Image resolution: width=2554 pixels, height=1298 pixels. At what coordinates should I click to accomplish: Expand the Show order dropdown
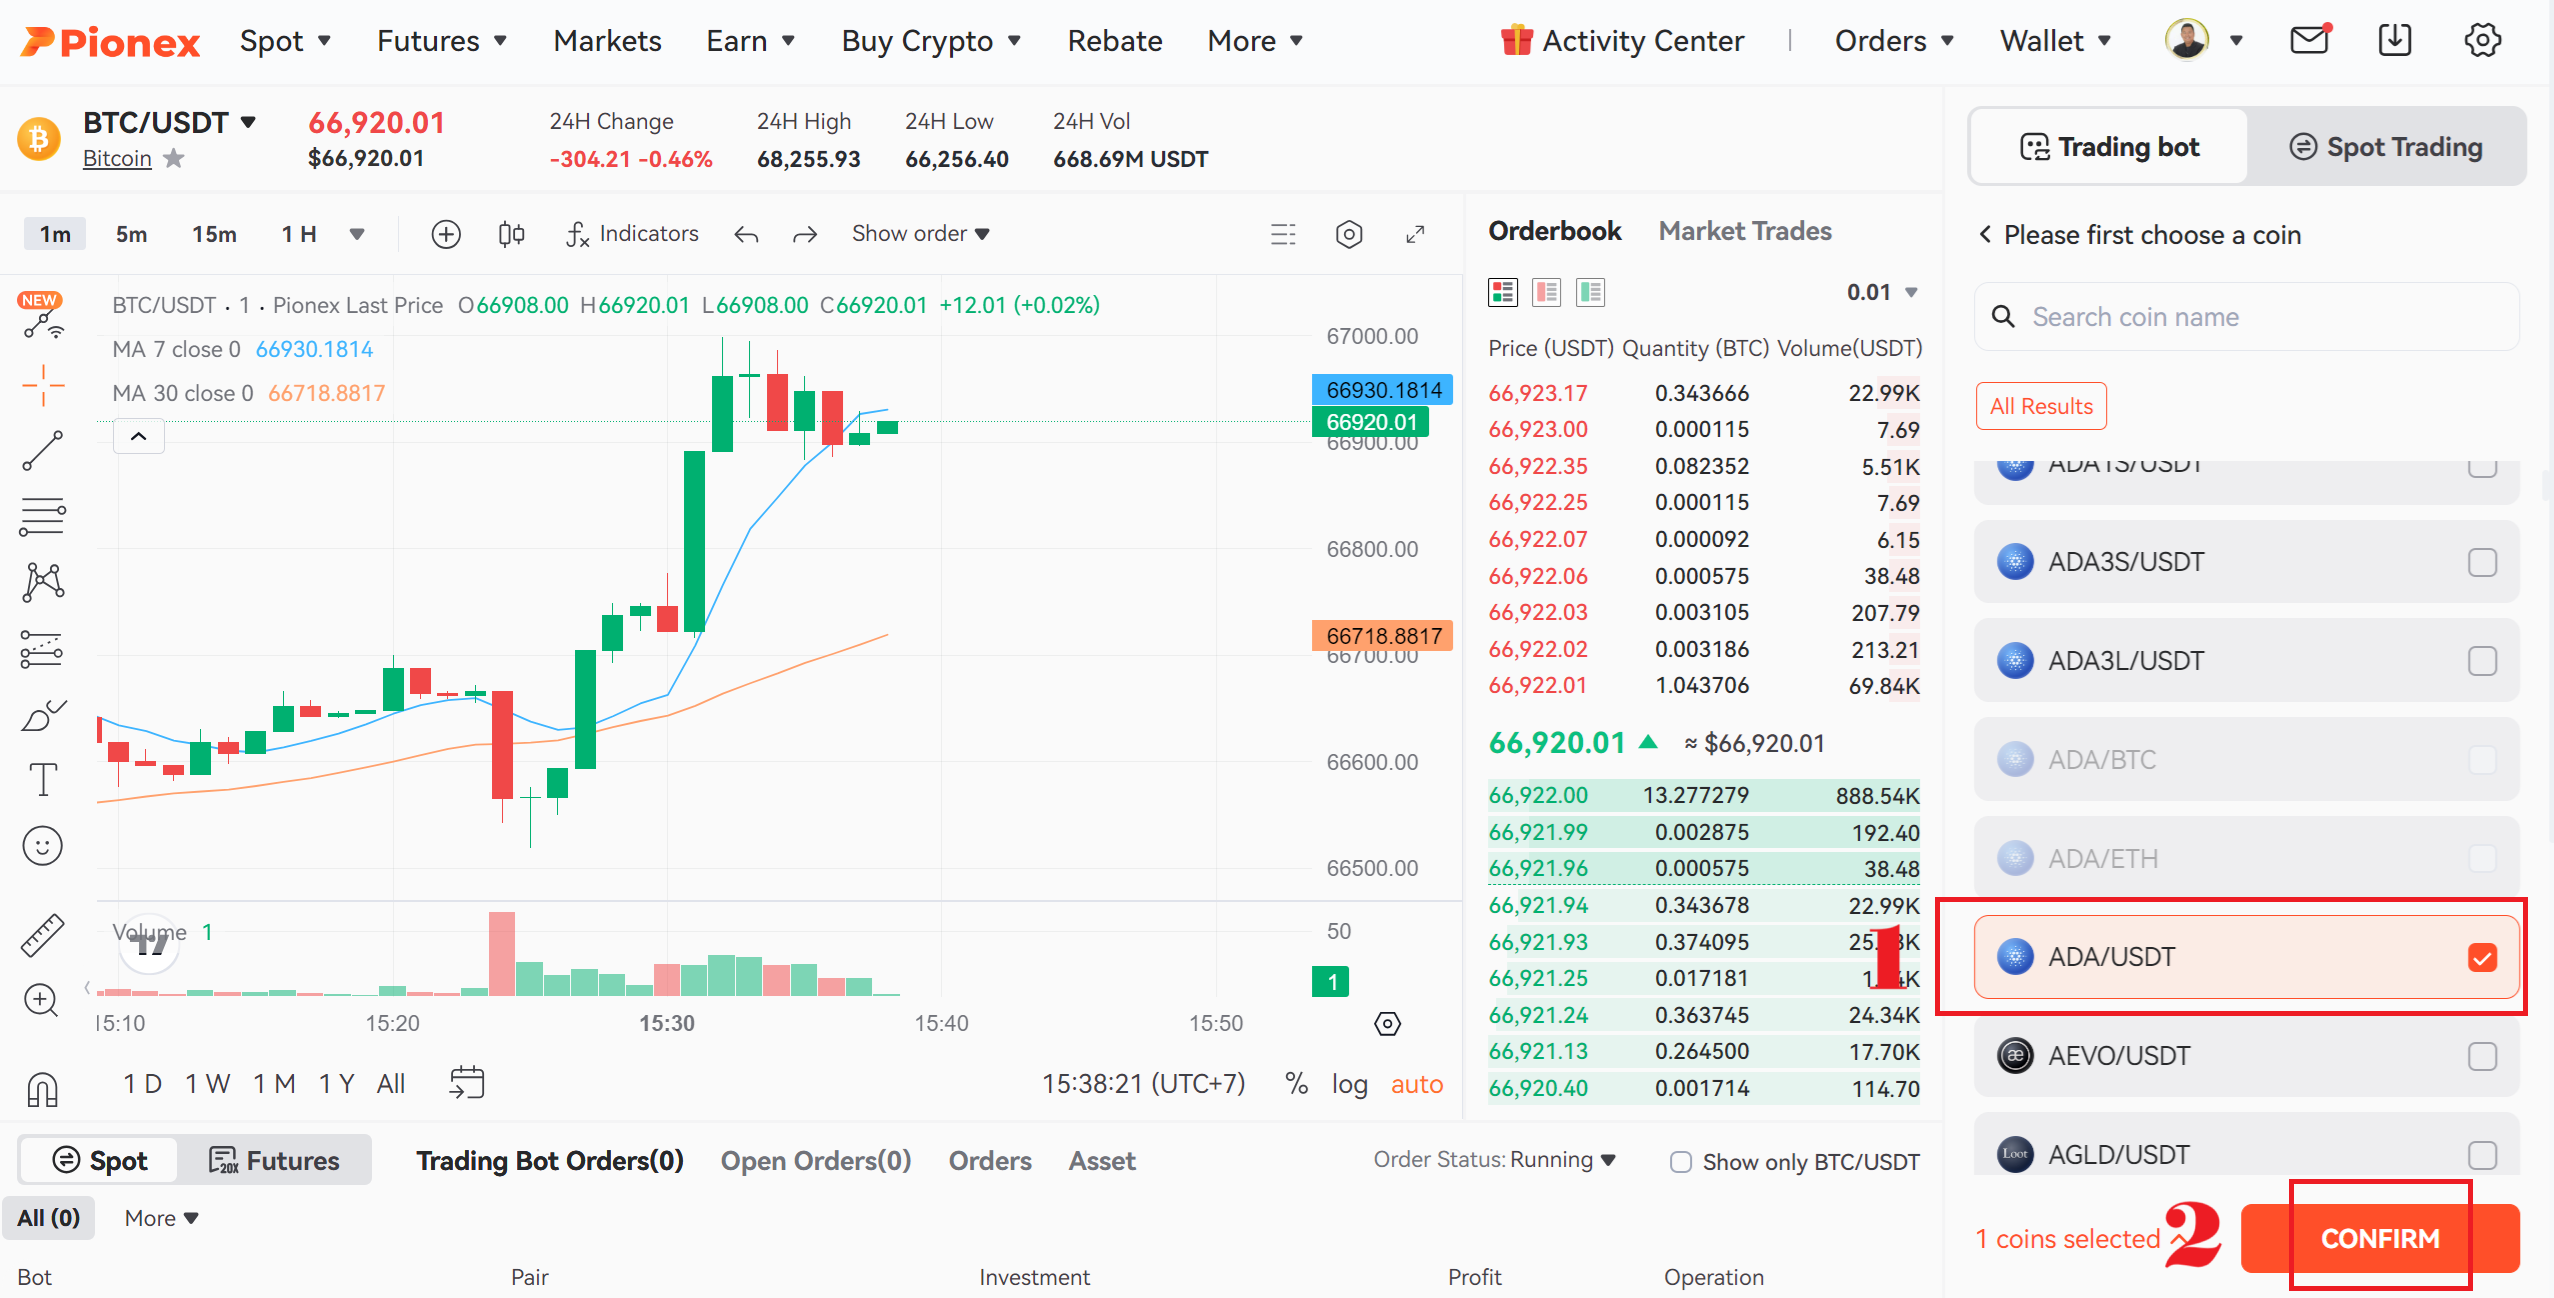(920, 234)
